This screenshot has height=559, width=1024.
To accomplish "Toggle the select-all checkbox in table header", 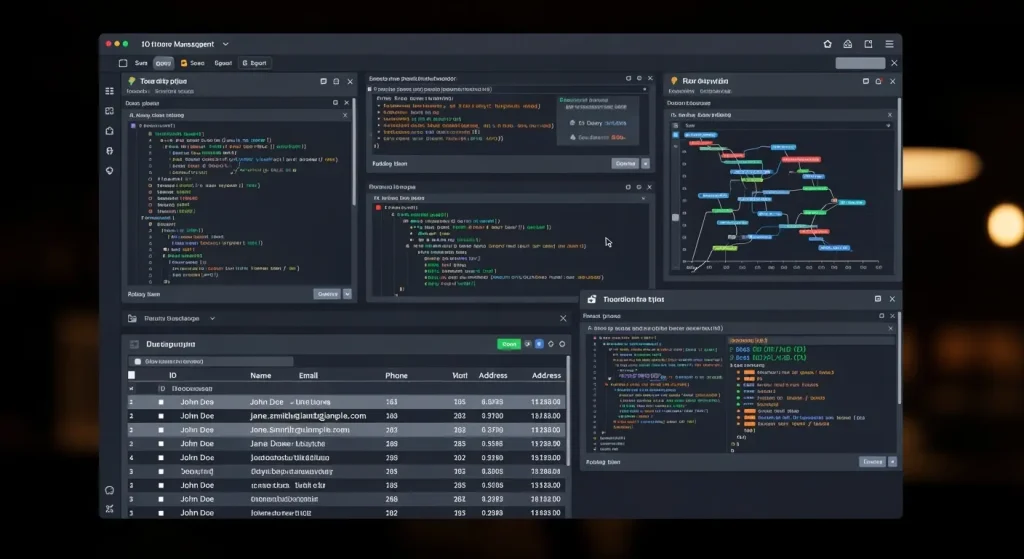I will [x=131, y=376].
